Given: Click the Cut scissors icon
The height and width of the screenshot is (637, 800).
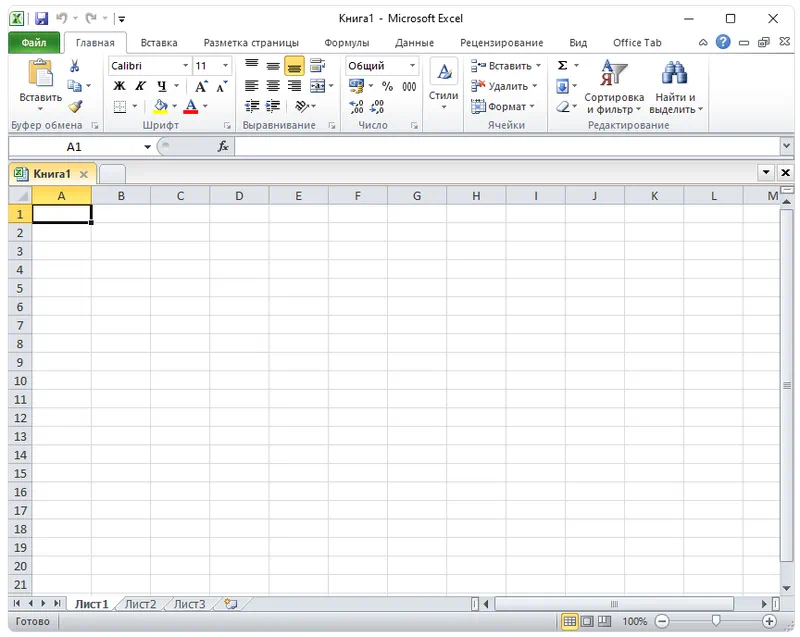Looking at the screenshot, I should pyautogui.click(x=74, y=66).
